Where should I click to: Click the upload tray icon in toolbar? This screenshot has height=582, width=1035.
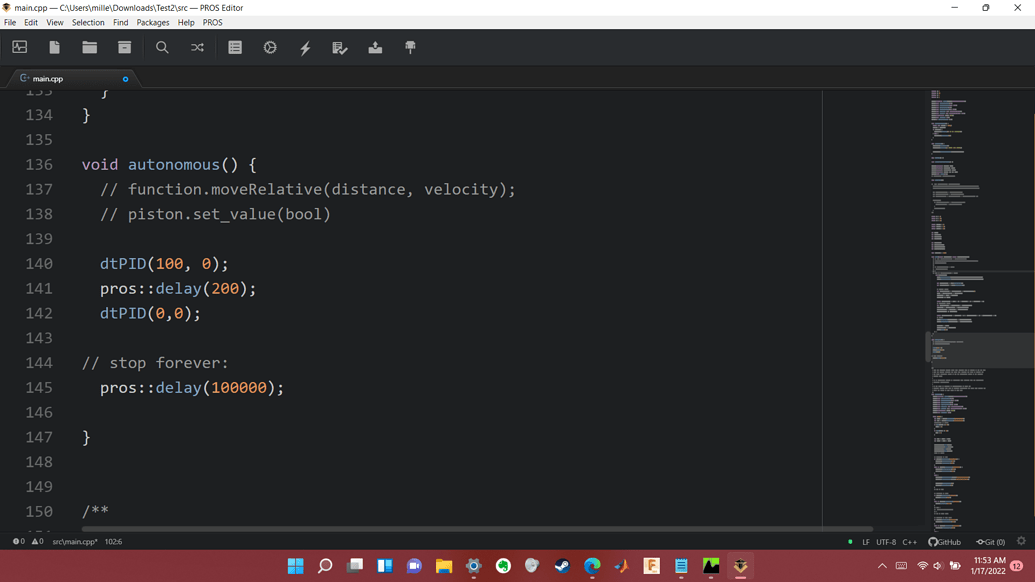tap(375, 47)
